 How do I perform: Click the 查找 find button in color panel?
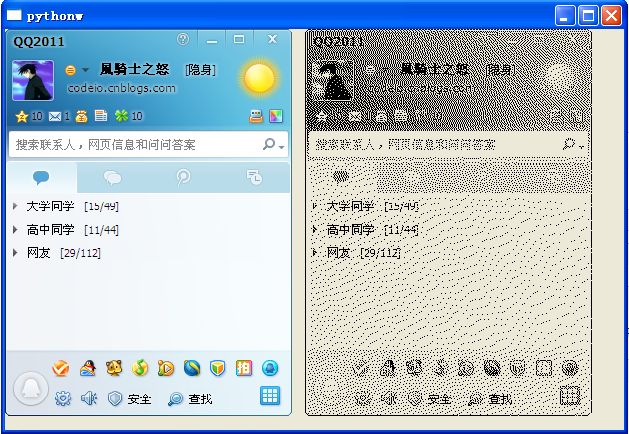pos(190,399)
